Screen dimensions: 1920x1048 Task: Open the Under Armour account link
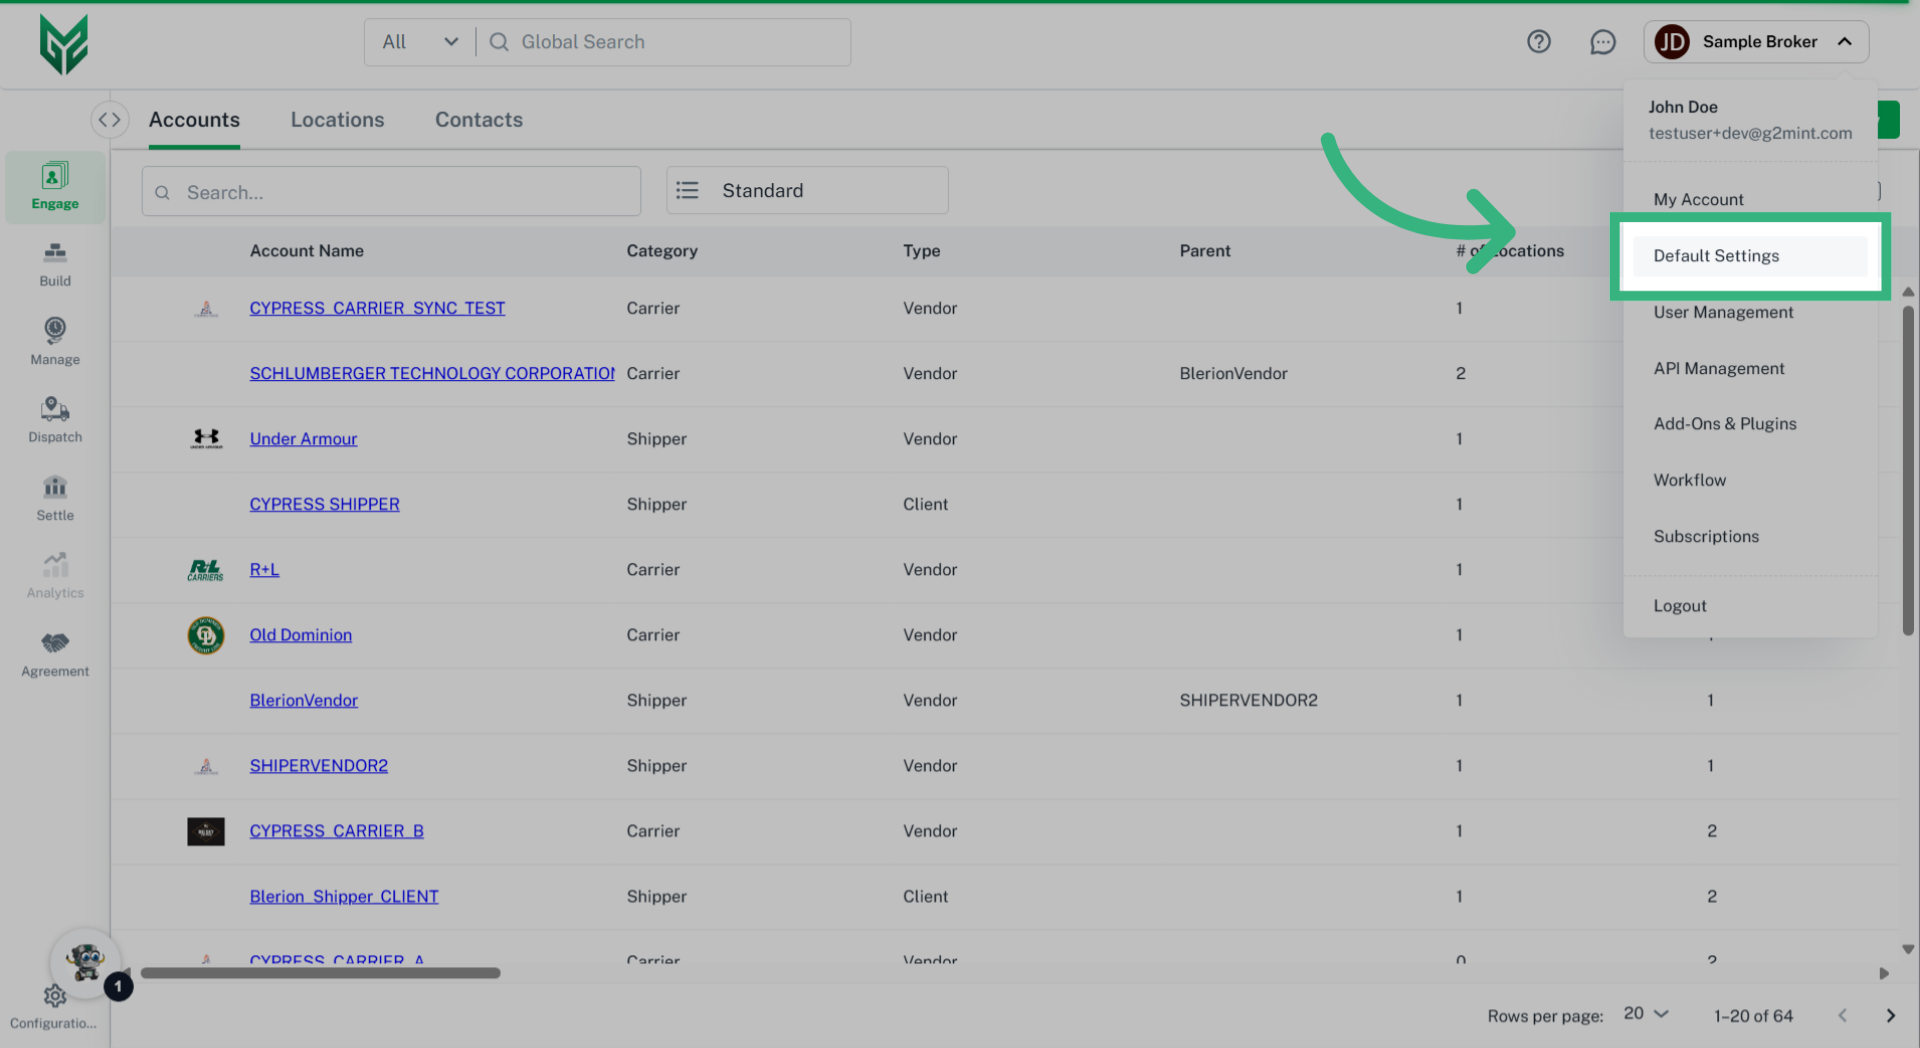click(303, 438)
